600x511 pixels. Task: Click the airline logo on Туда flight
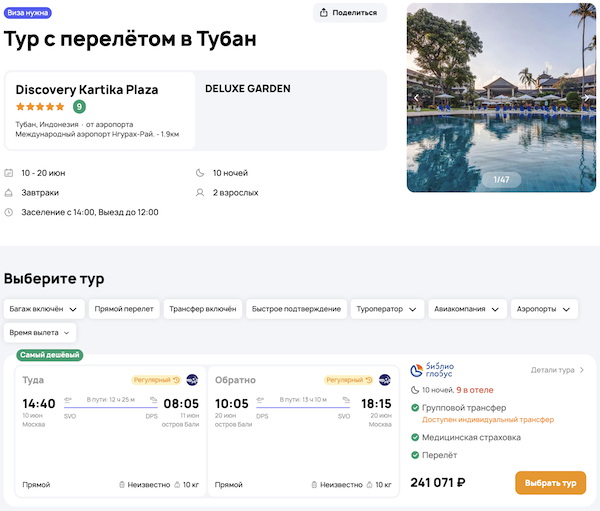pos(192,380)
